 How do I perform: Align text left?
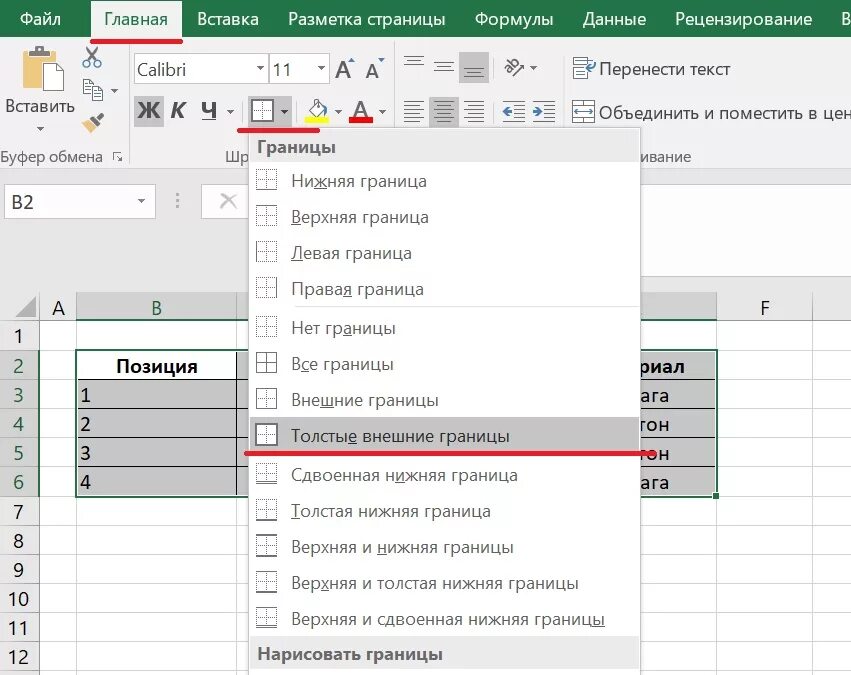(414, 112)
